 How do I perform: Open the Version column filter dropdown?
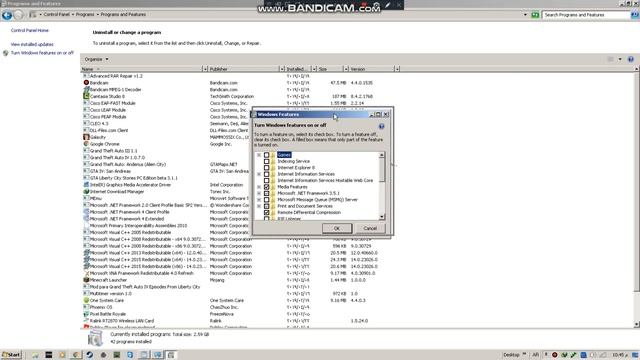[x=397, y=69]
